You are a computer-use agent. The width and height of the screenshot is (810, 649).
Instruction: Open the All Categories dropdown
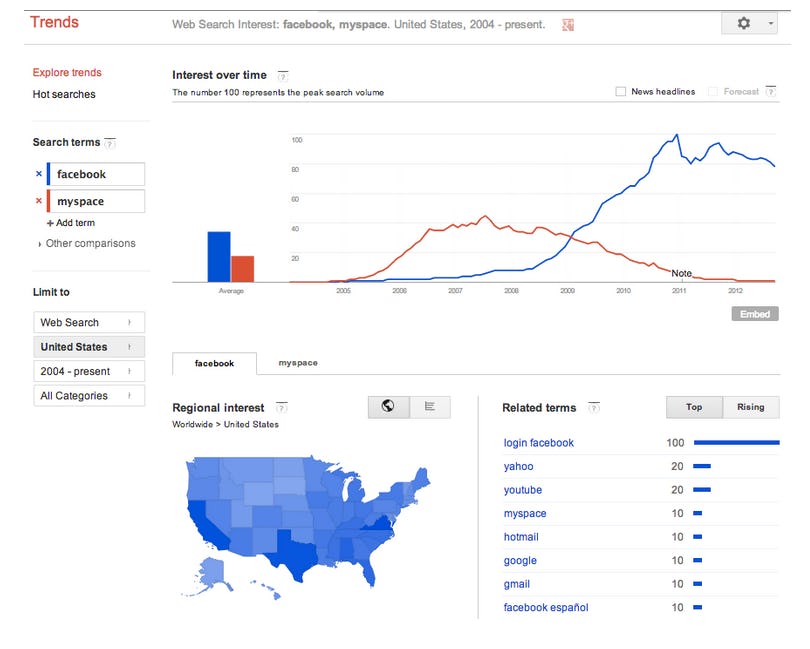click(x=88, y=395)
